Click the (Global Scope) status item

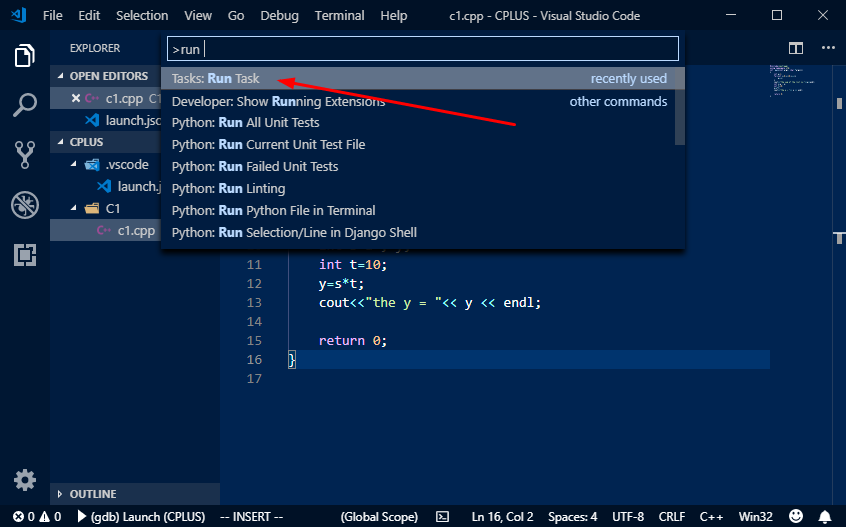[379, 517]
